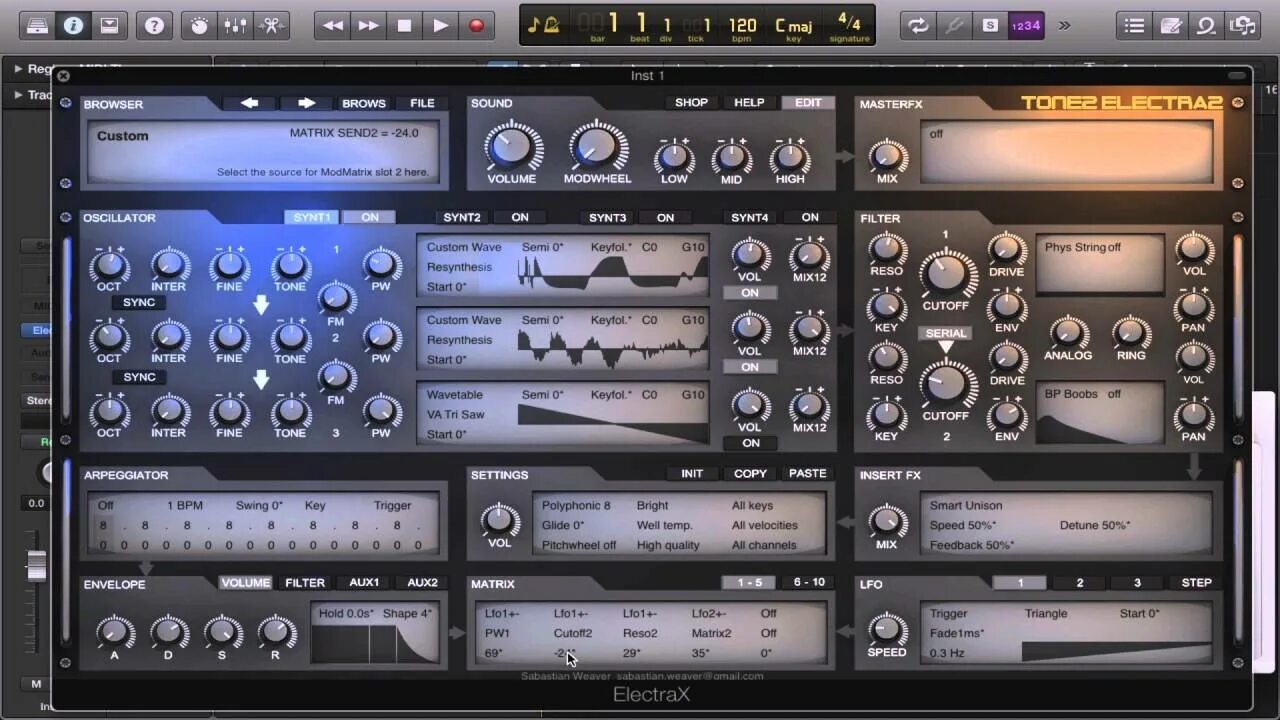Click BROWS button in browser
This screenshot has height=720, width=1280.
tap(364, 103)
